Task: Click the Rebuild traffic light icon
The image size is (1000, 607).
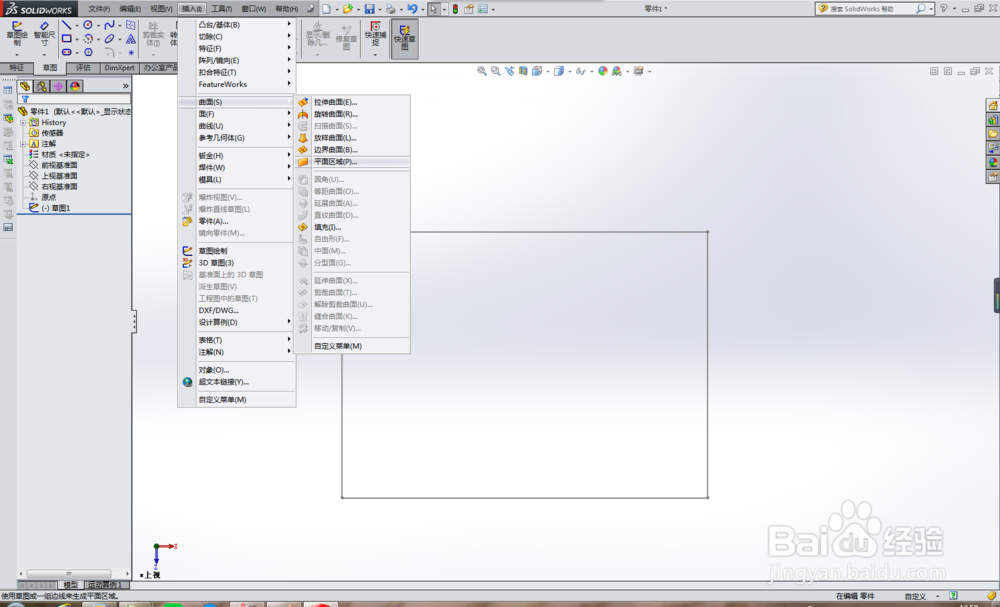Action: click(x=455, y=9)
